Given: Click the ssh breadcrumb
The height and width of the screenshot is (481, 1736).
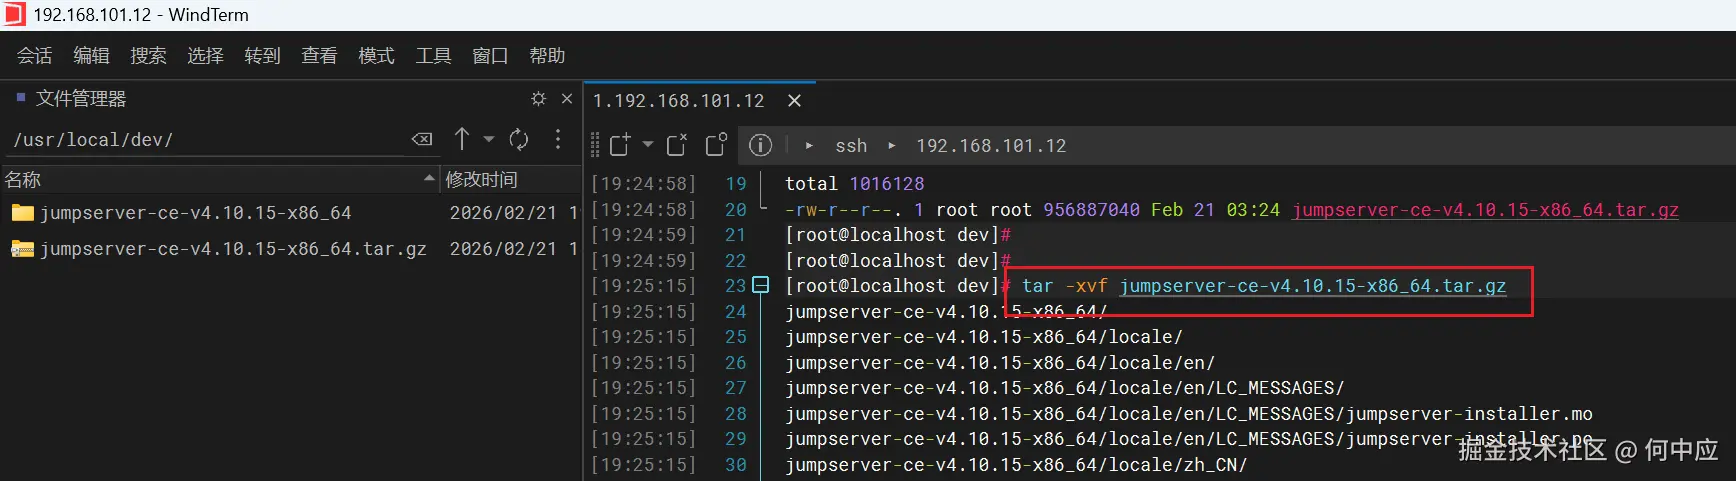Looking at the screenshot, I should 851,146.
